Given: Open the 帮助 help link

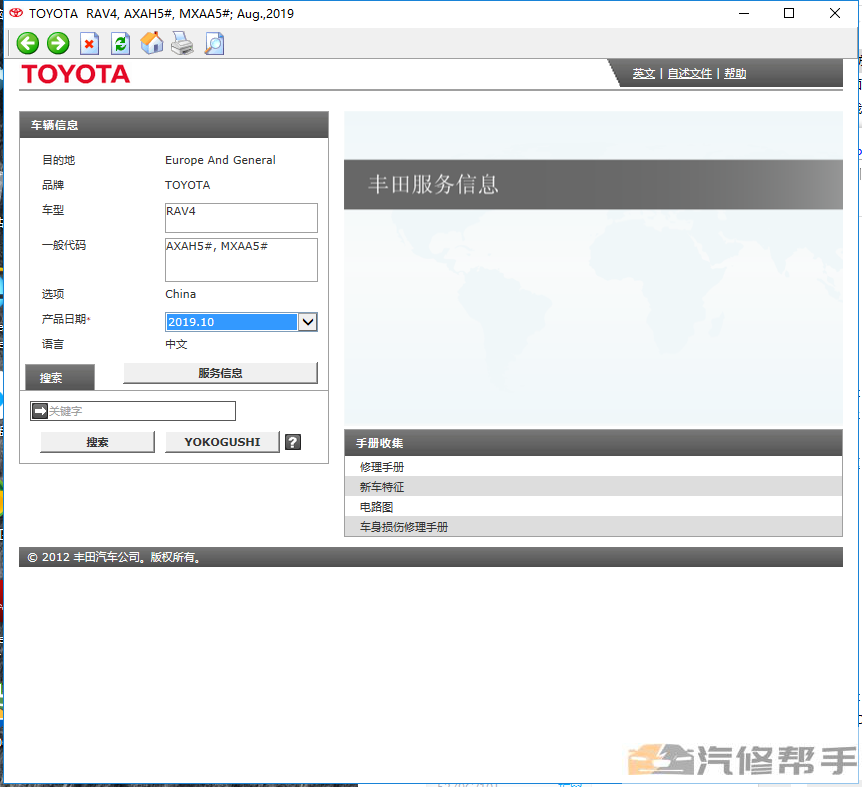Looking at the screenshot, I should tap(735, 73).
